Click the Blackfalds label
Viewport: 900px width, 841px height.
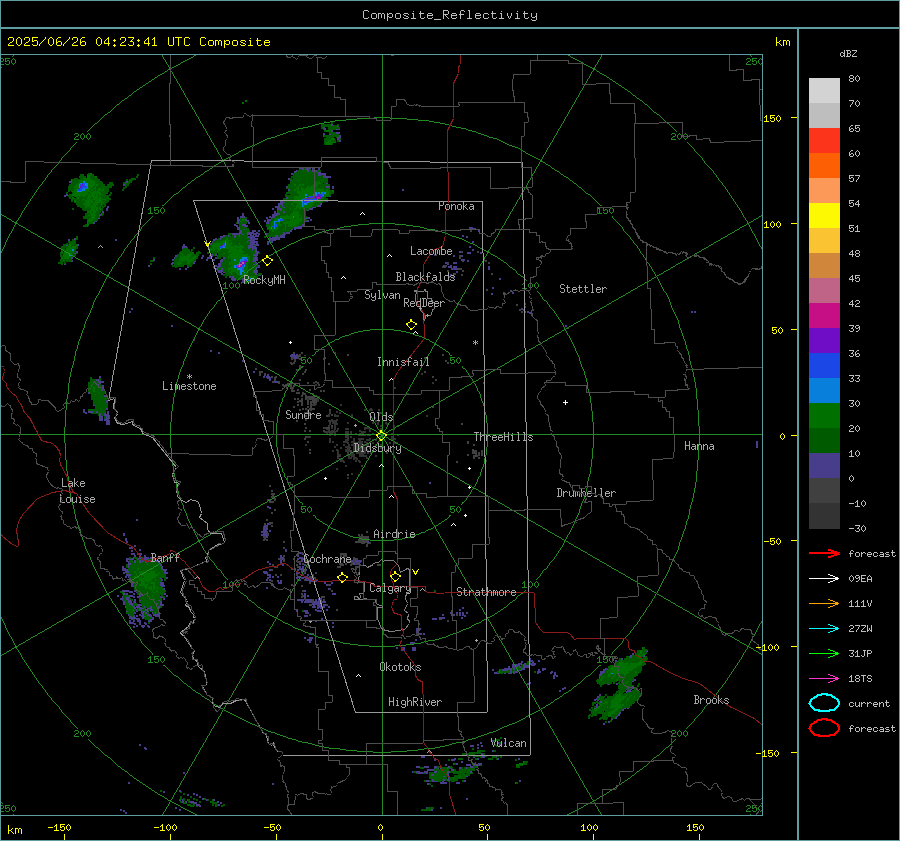(x=425, y=277)
